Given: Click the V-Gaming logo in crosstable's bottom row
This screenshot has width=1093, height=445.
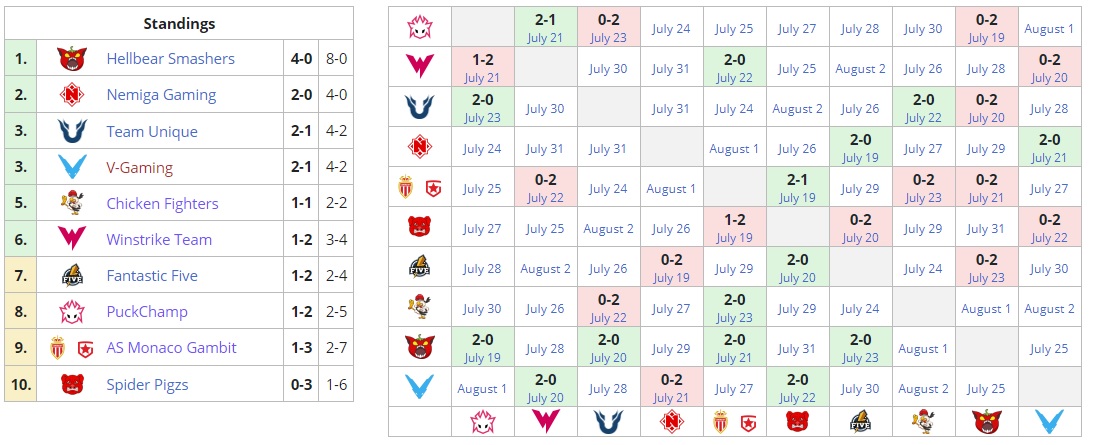Looking at the screenshot, I should [1049, 422].
